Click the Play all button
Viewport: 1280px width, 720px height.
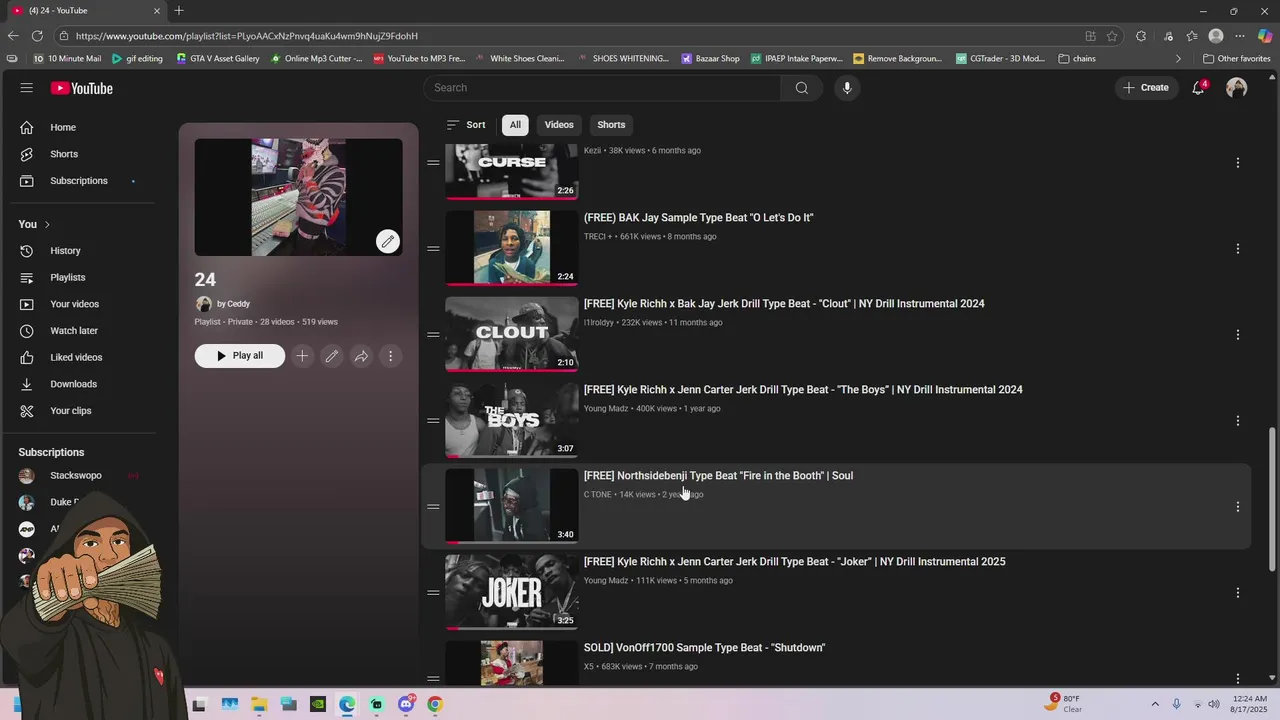point(239,356)
